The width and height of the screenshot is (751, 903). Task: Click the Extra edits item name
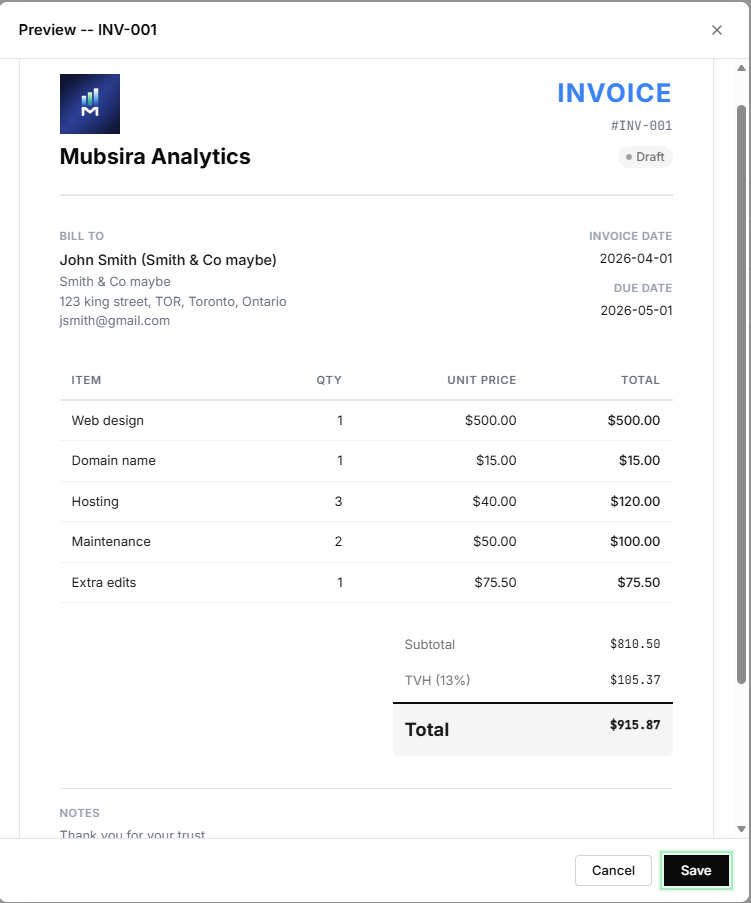click(x=104, y=582)
